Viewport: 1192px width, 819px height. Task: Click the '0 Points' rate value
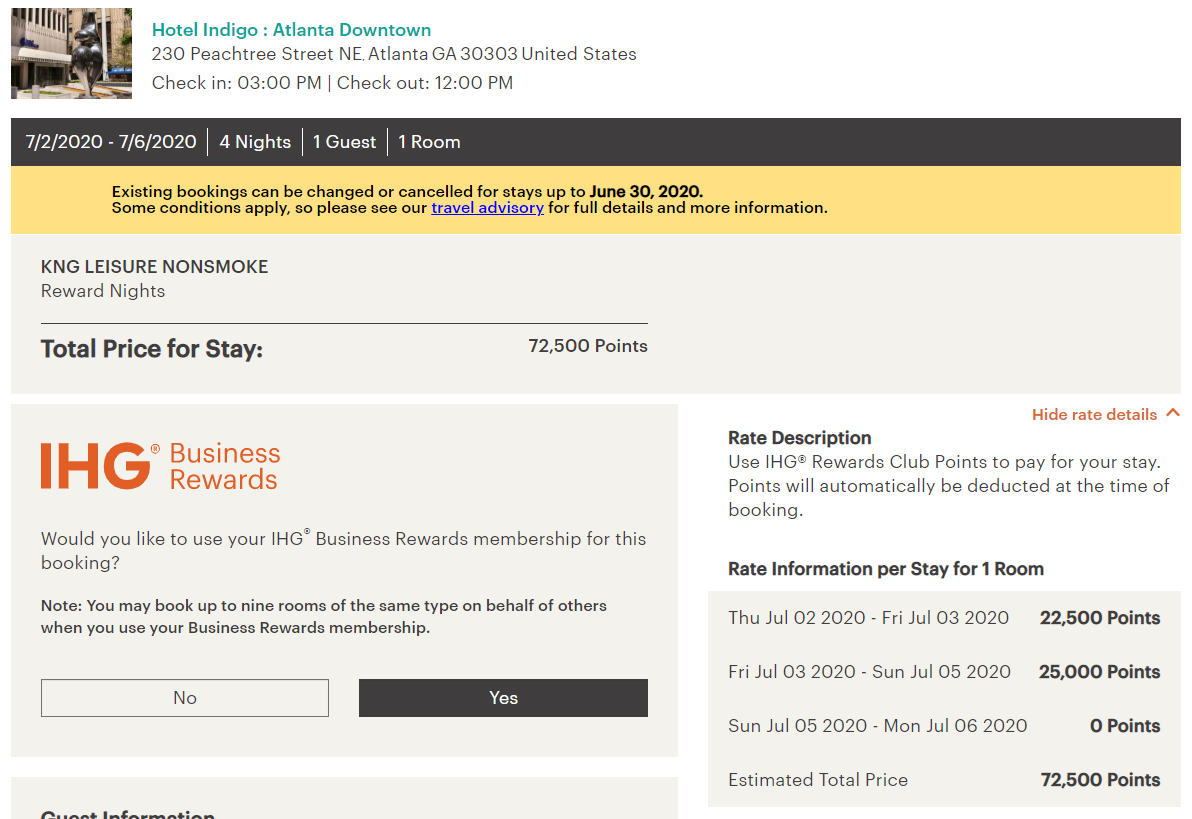click(1125, 725)
